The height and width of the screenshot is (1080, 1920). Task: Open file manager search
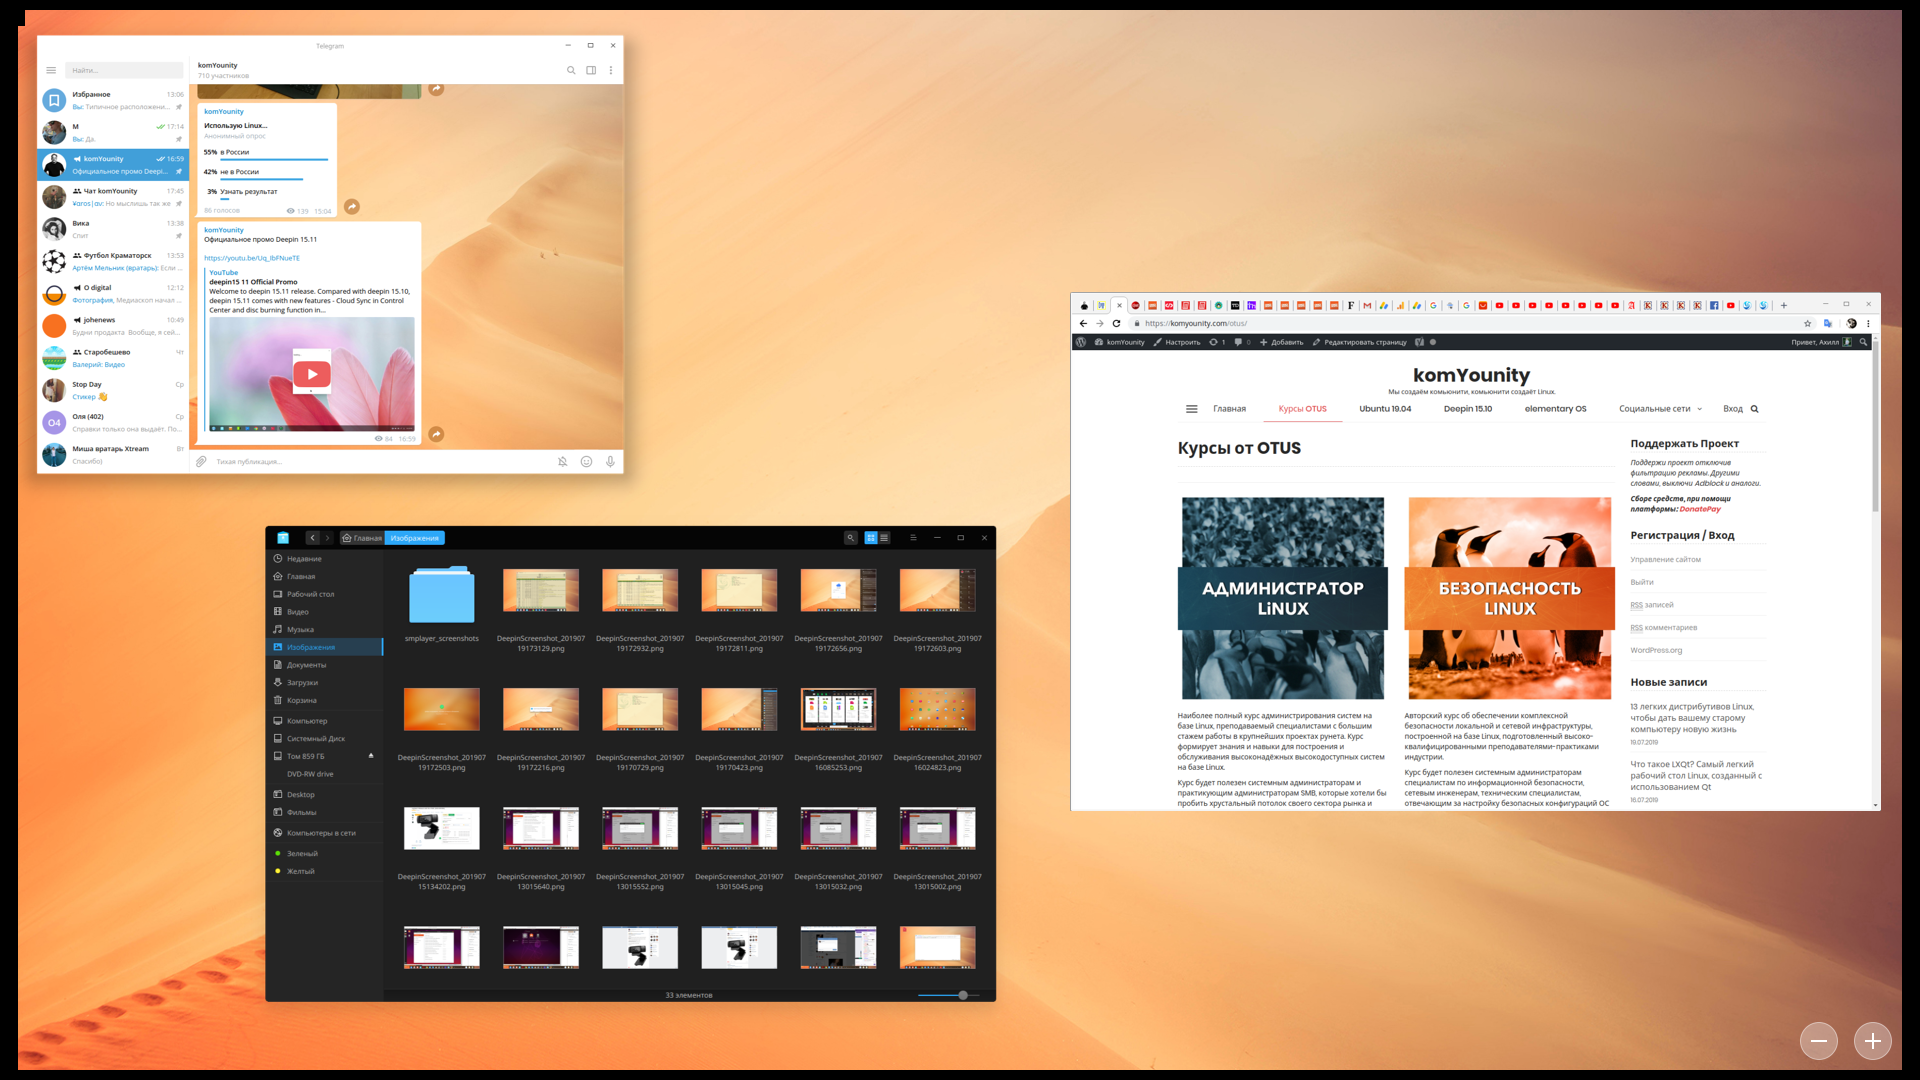pyautogui.click(x=851, y=538)
